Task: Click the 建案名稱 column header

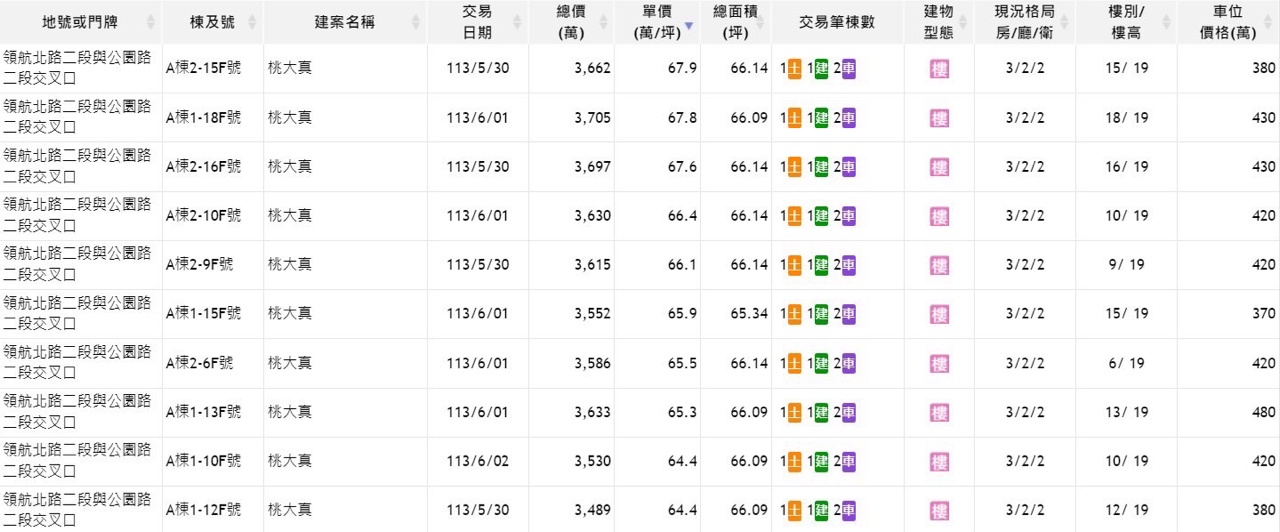Action: point(345,22)
